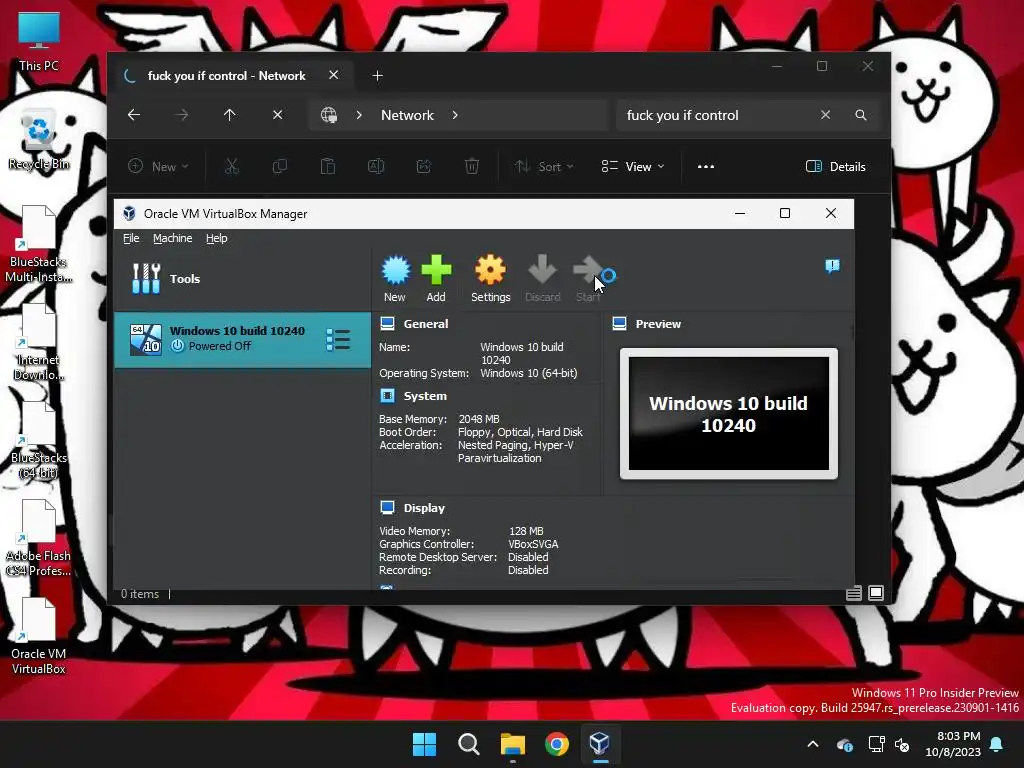
Task: Open This PC desktop icon
Action: pos(39,41)
